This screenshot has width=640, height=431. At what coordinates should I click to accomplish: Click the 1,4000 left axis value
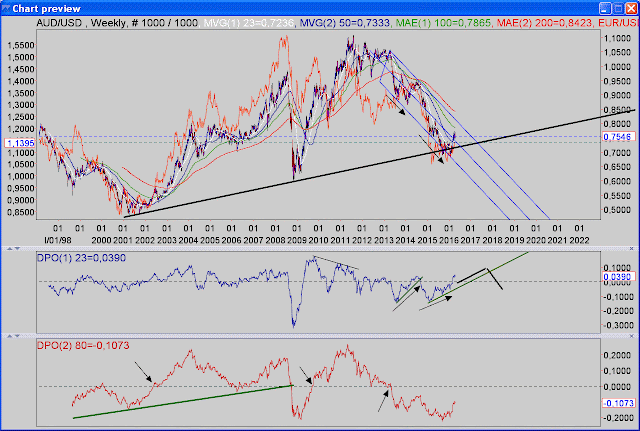(21, 81)
